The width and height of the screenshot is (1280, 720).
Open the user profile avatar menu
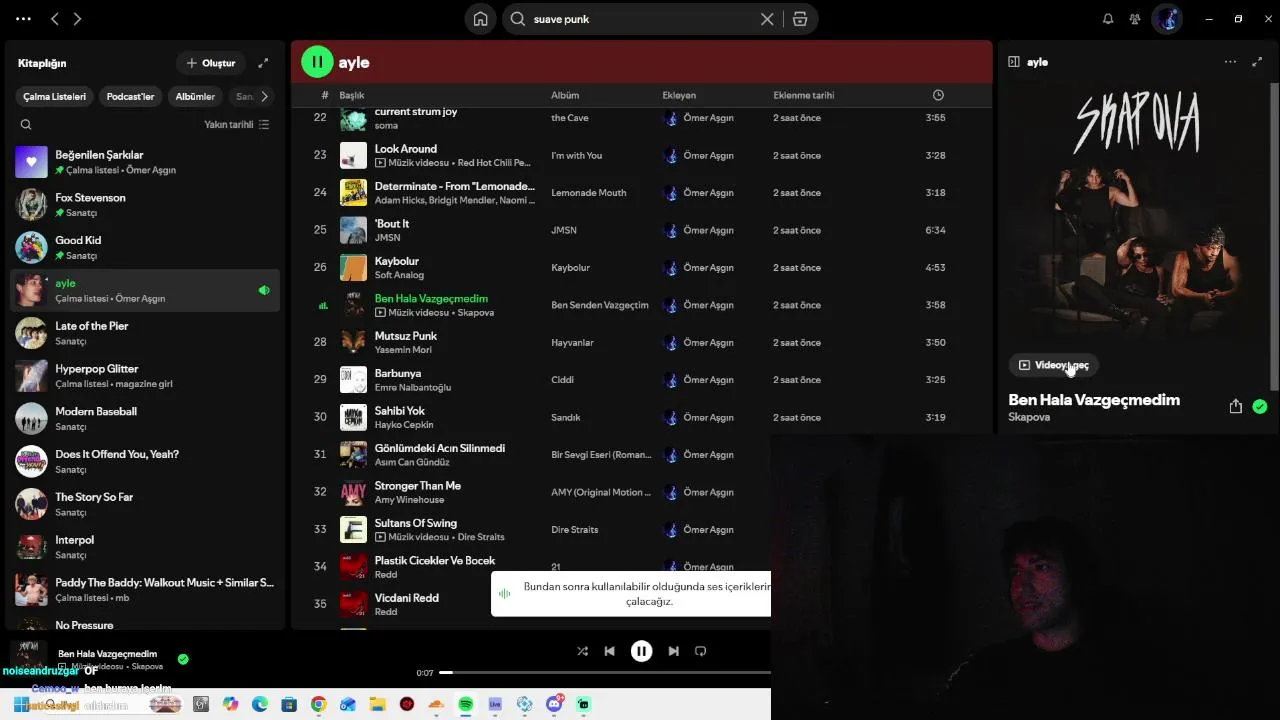pos(1167,19)
